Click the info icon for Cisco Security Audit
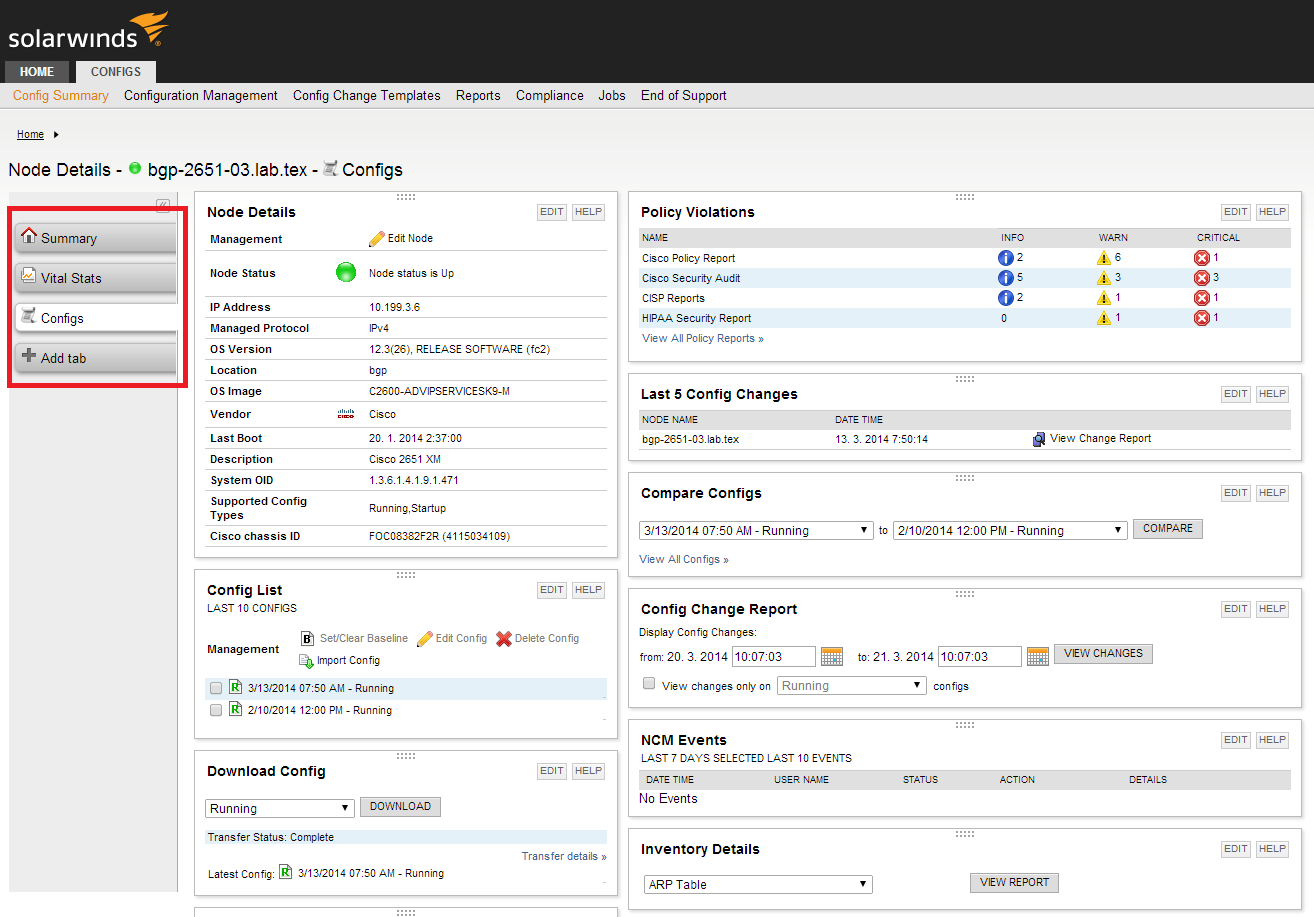Viewport: 1314px width, 917px height. pos(1006,278)
